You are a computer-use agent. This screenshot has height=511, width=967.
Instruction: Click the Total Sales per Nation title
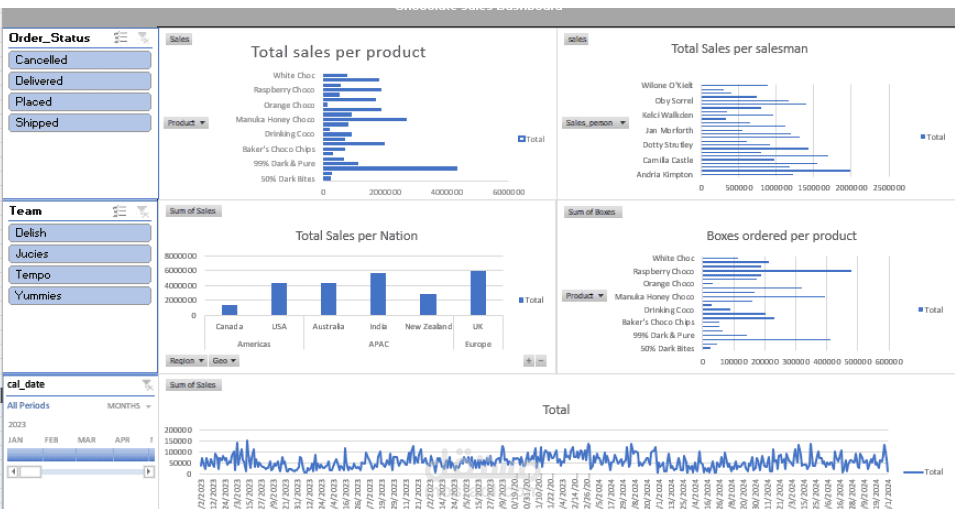point(356,235)
